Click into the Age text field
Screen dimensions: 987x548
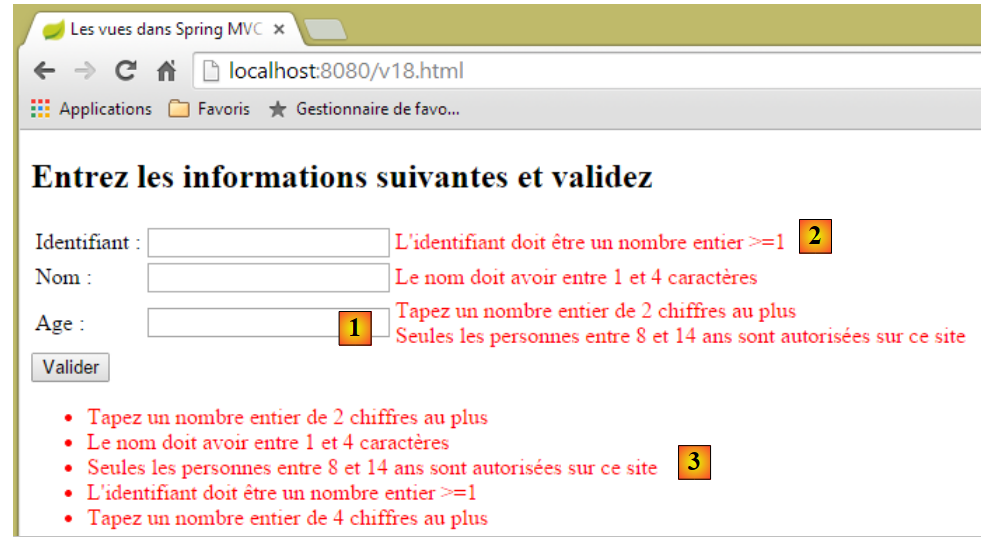[x=240, y=323]
